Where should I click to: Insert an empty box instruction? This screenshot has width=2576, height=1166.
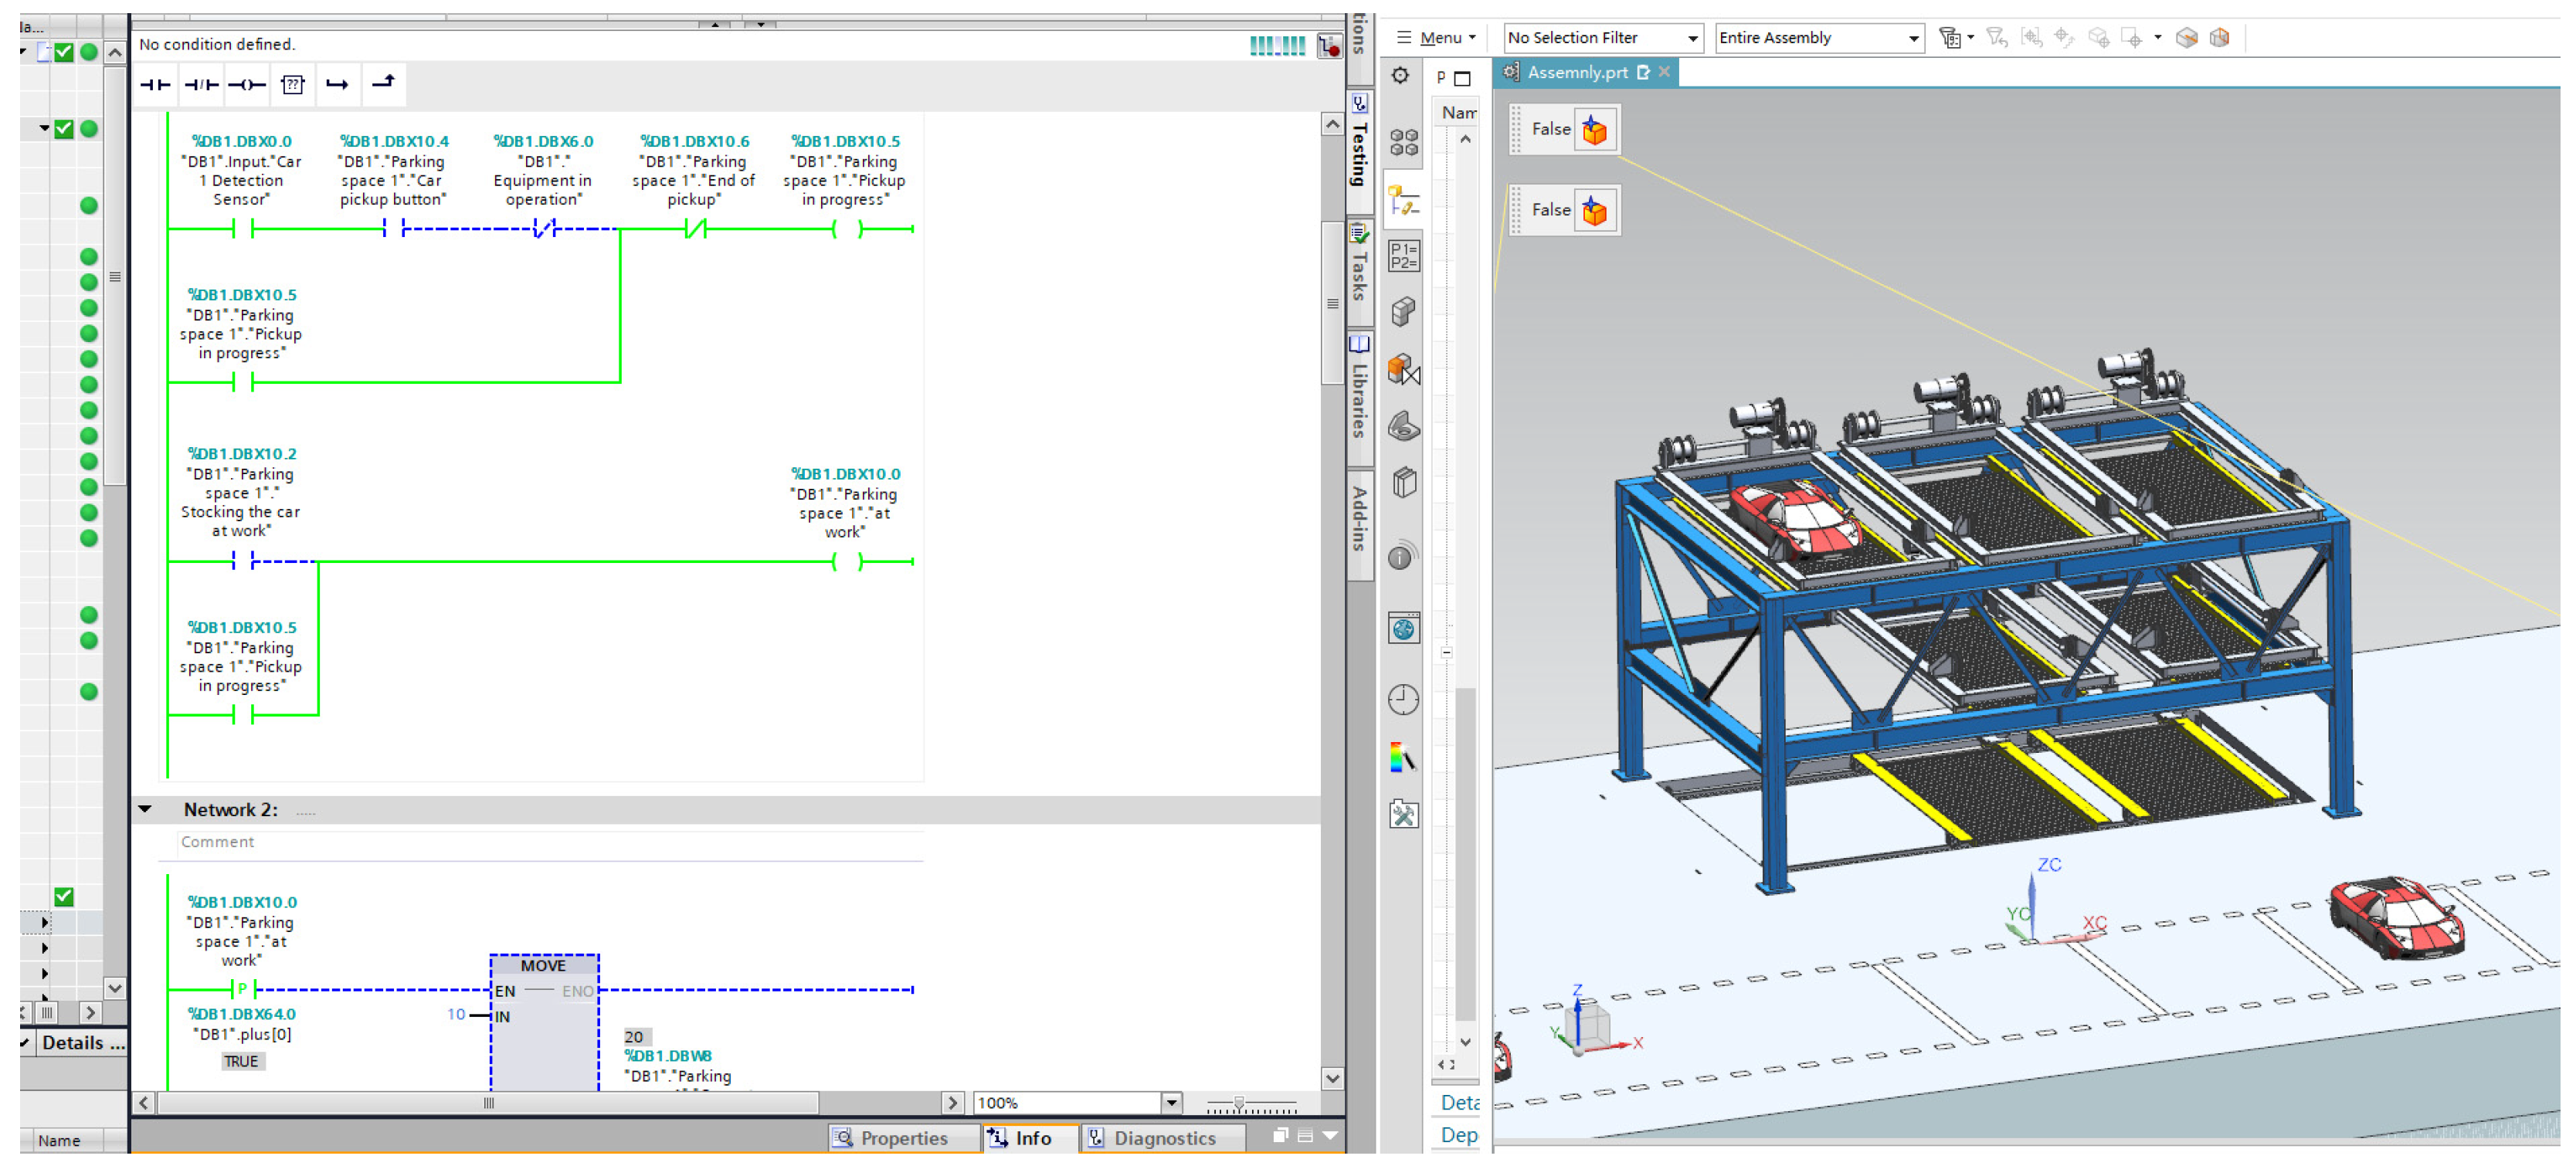[292, 85]
